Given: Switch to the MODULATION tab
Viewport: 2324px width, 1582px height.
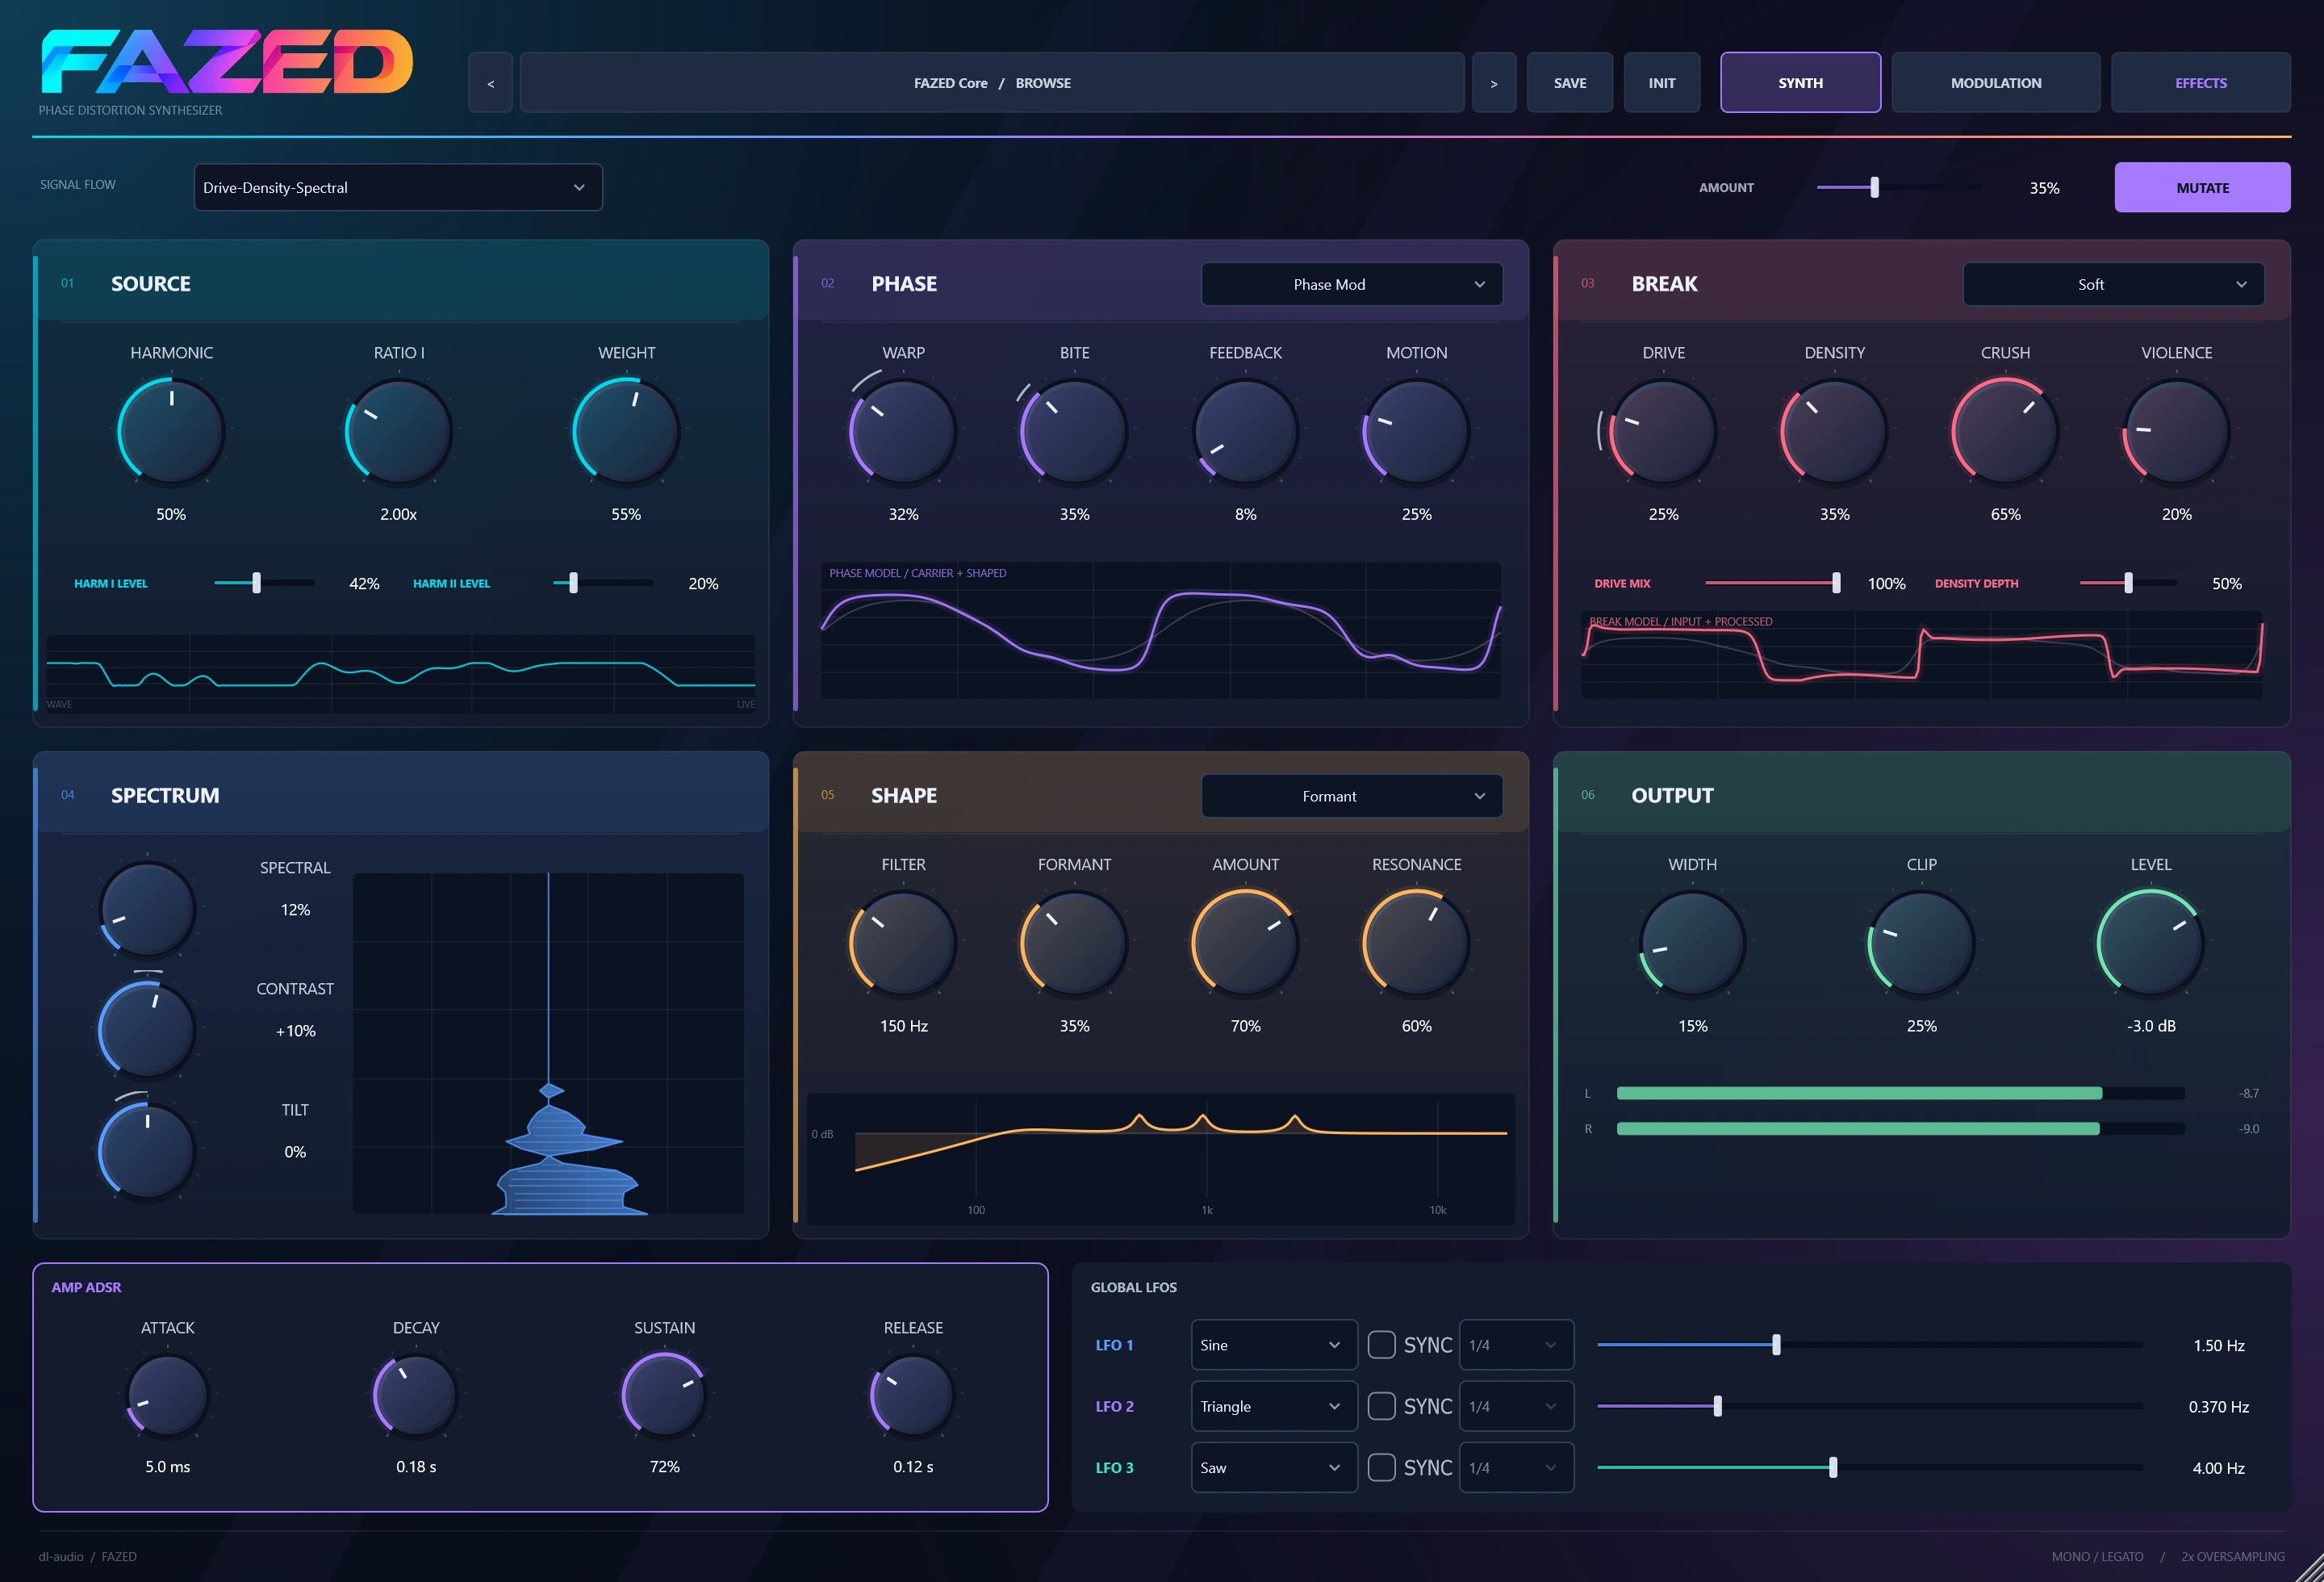Looking at the screenshot, I should coord(1995,83).
